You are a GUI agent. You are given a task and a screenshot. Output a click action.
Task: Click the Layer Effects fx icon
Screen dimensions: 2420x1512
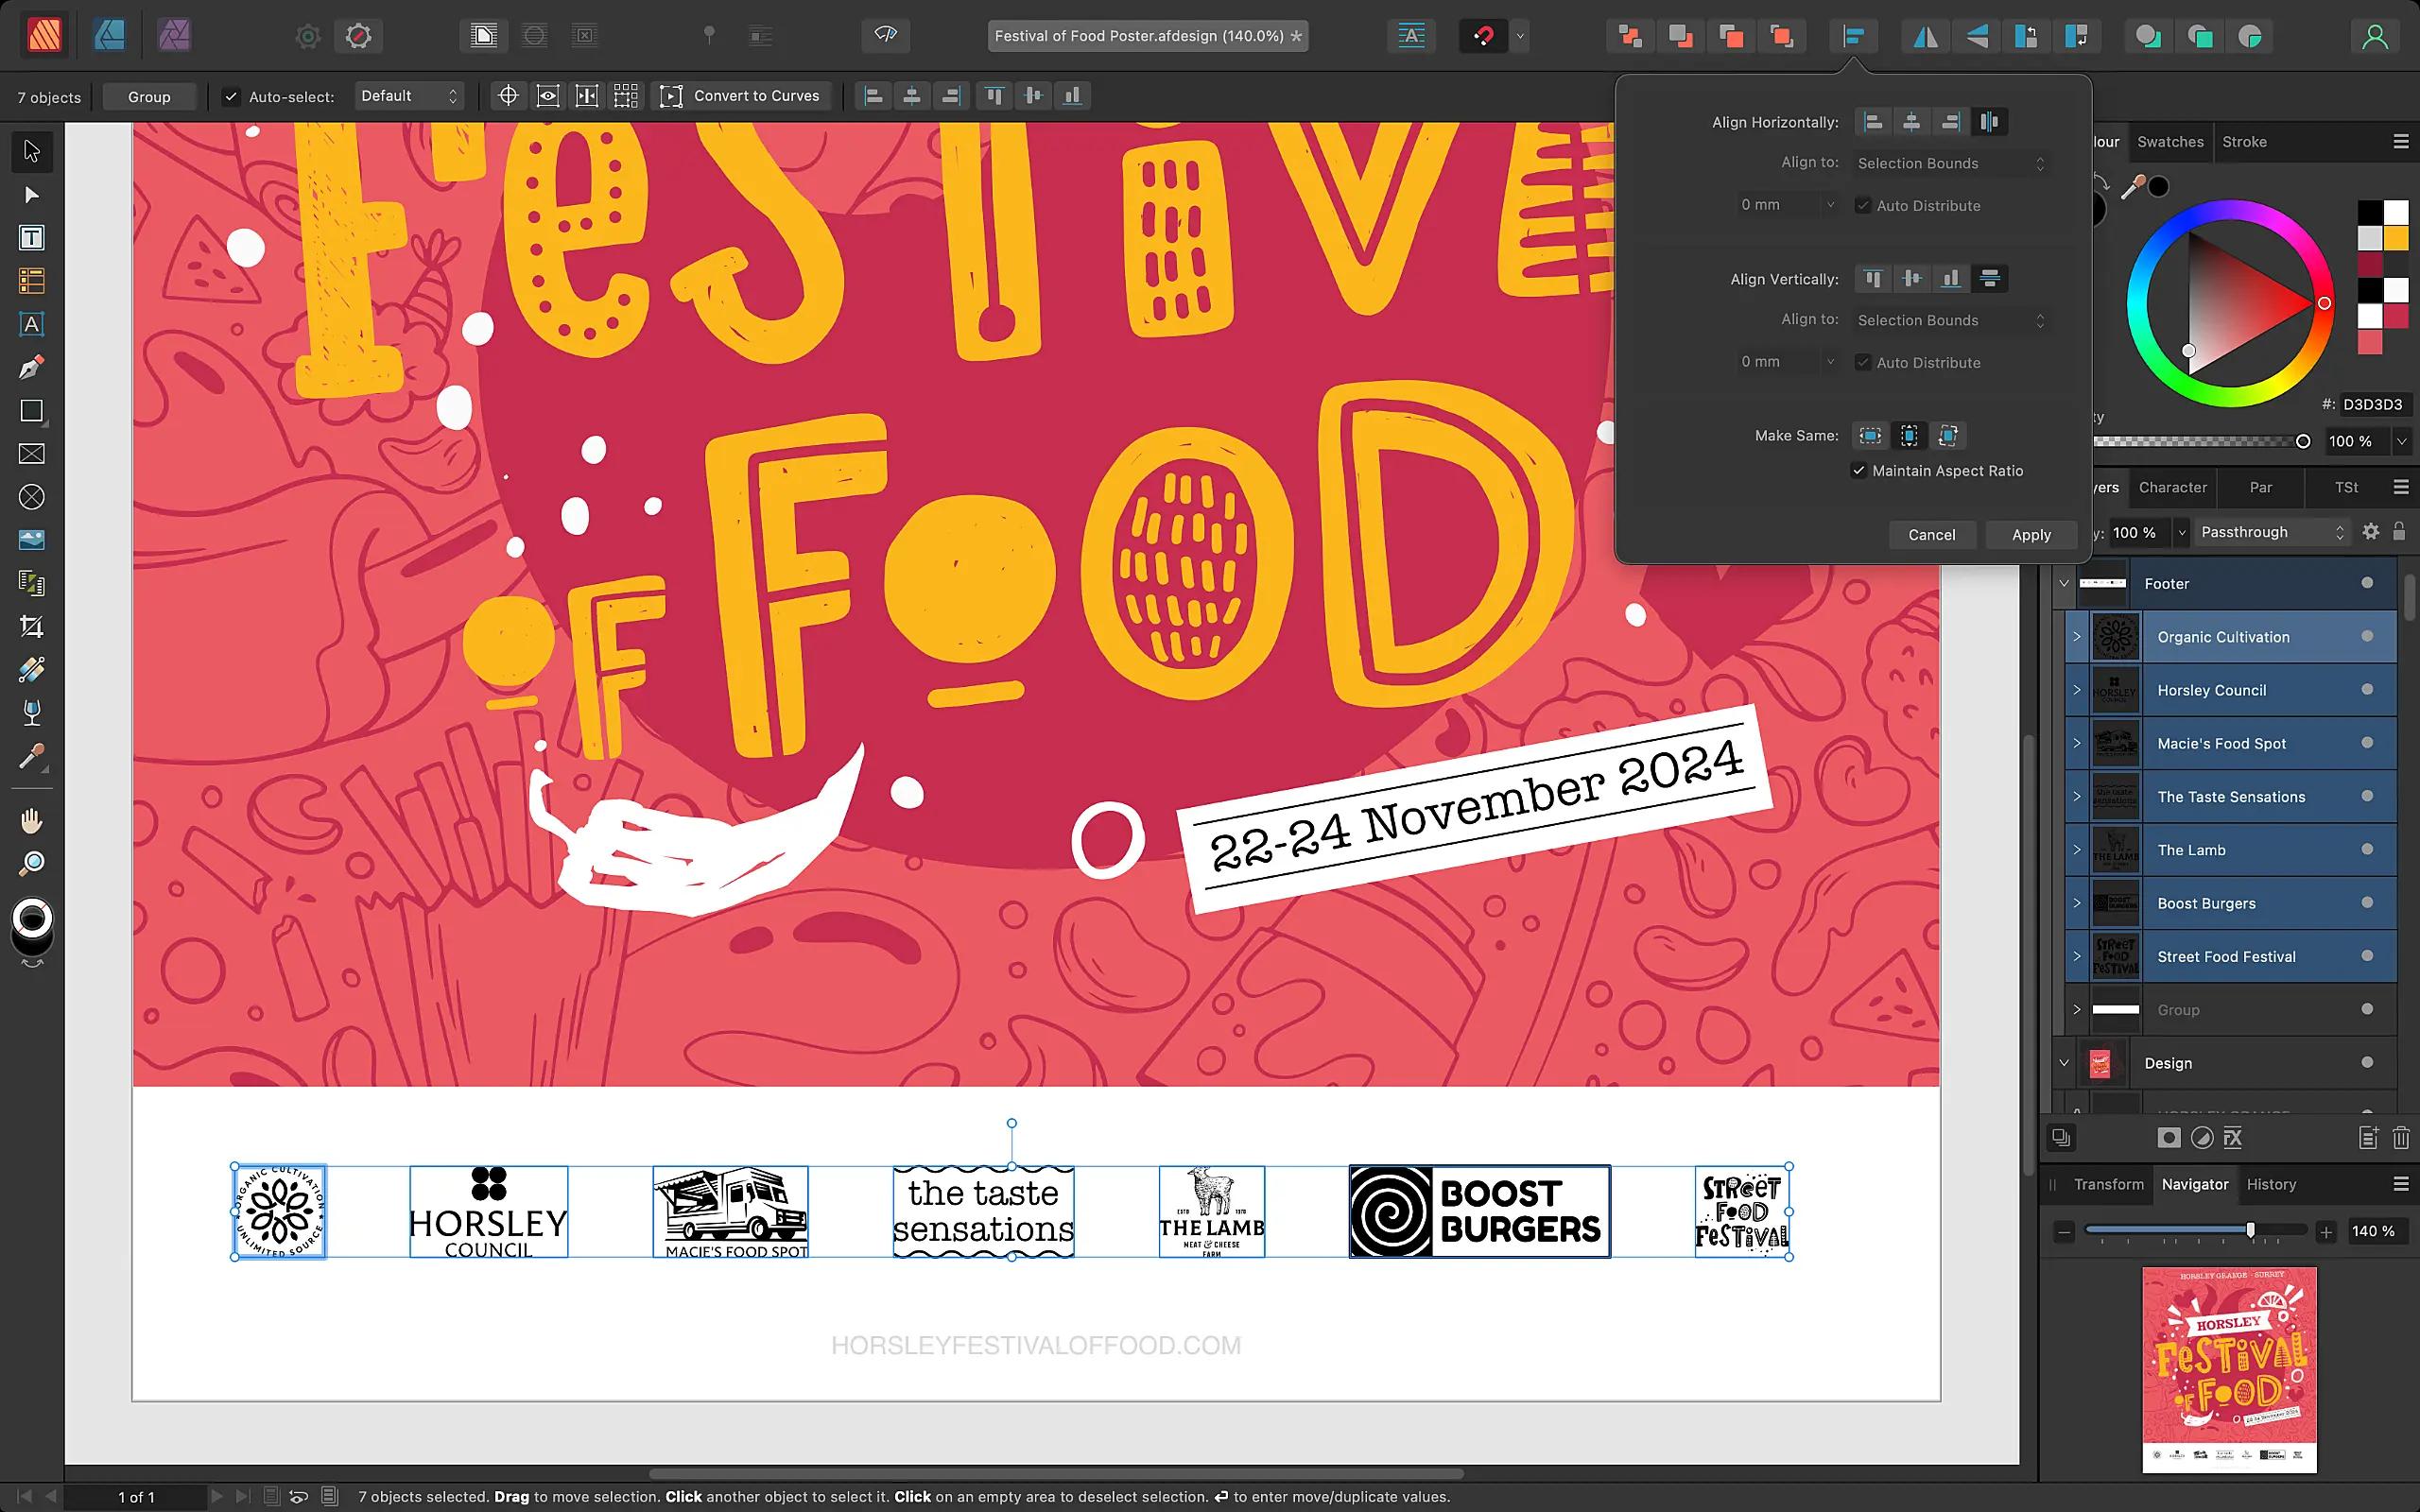pos(2233,1138)
